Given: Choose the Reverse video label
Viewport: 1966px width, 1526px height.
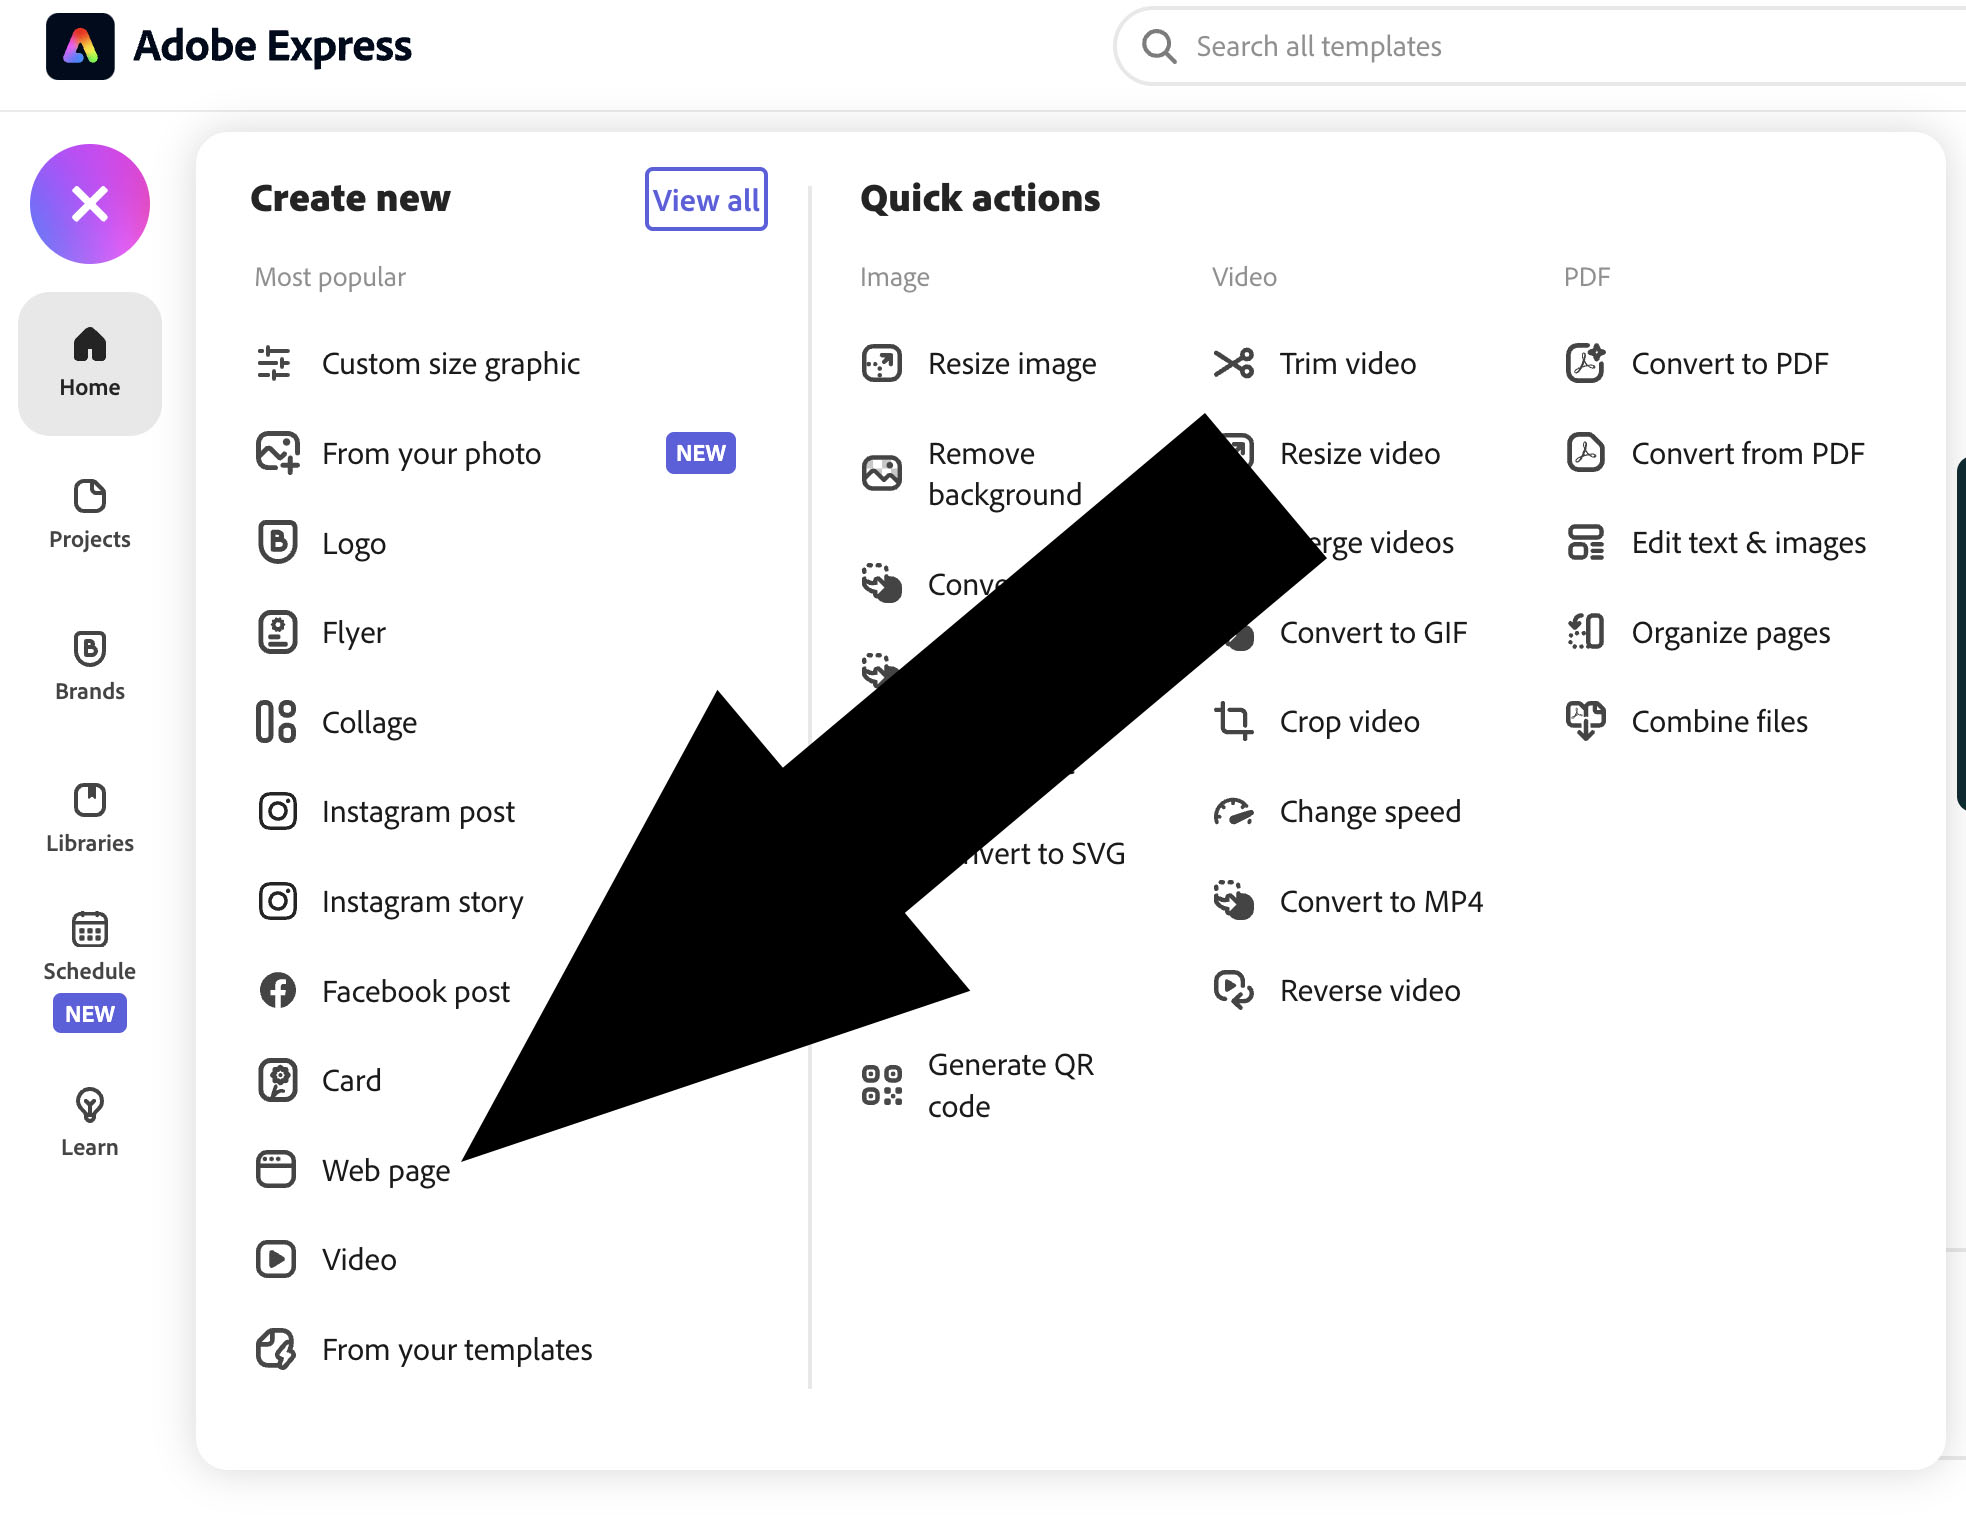Looking at the screenshot, I should 1370,991.
